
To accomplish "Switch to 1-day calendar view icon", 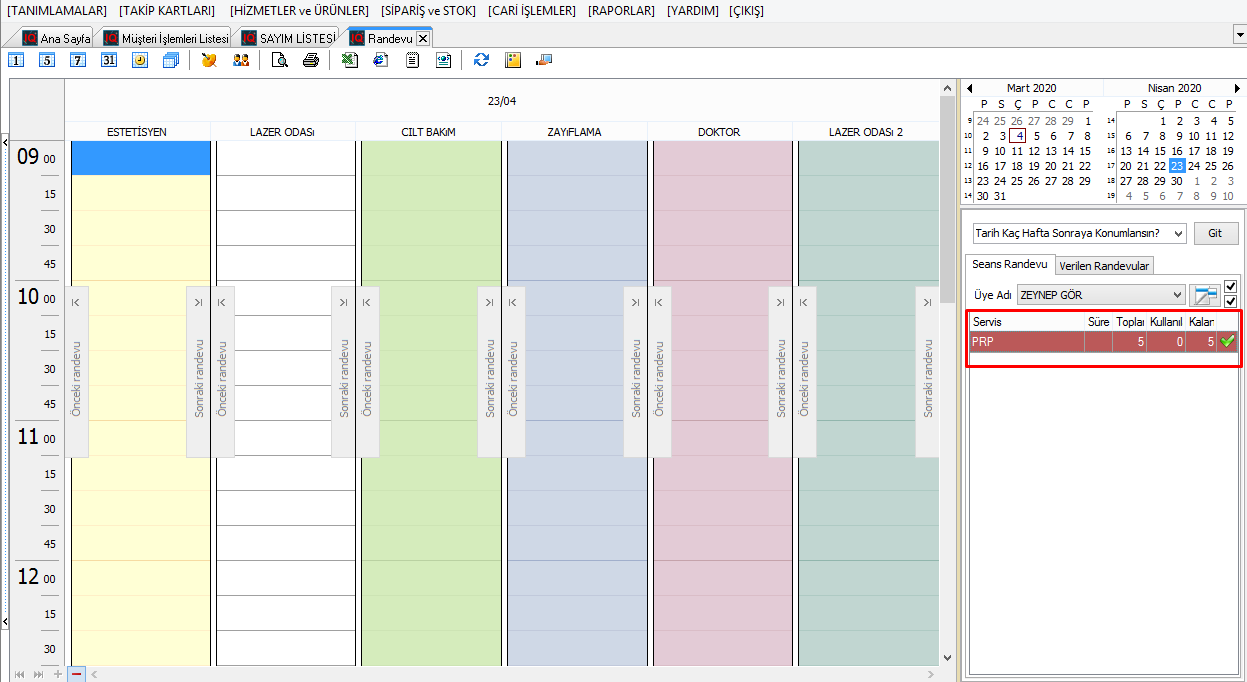I will pyautogui.click(x=16, y=60).
